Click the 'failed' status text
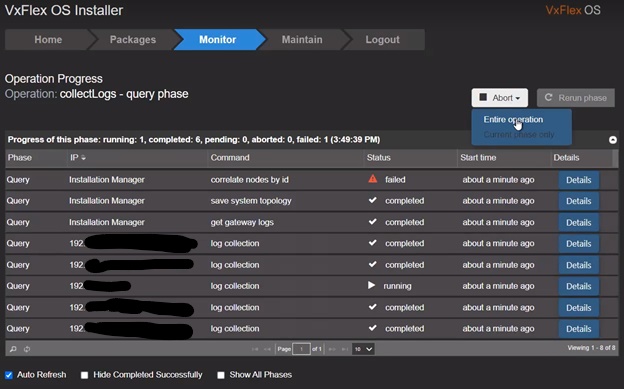 [x=395, y=180]
